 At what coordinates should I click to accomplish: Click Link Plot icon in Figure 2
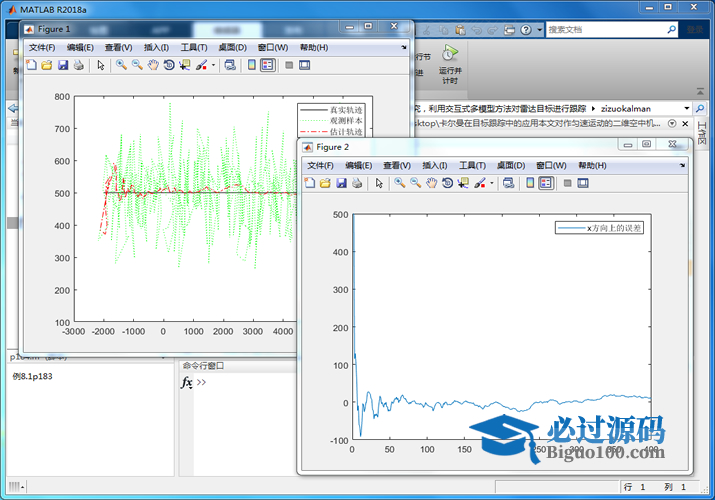coord(508,183)
